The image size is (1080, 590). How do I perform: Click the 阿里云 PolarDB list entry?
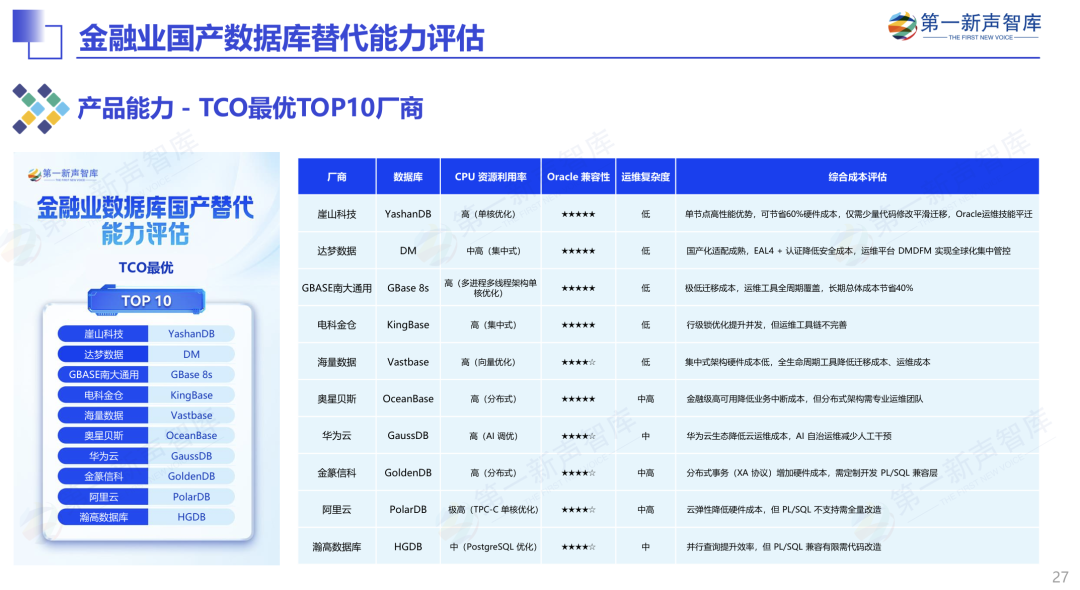pyautogui.click(x=145, y=495)
